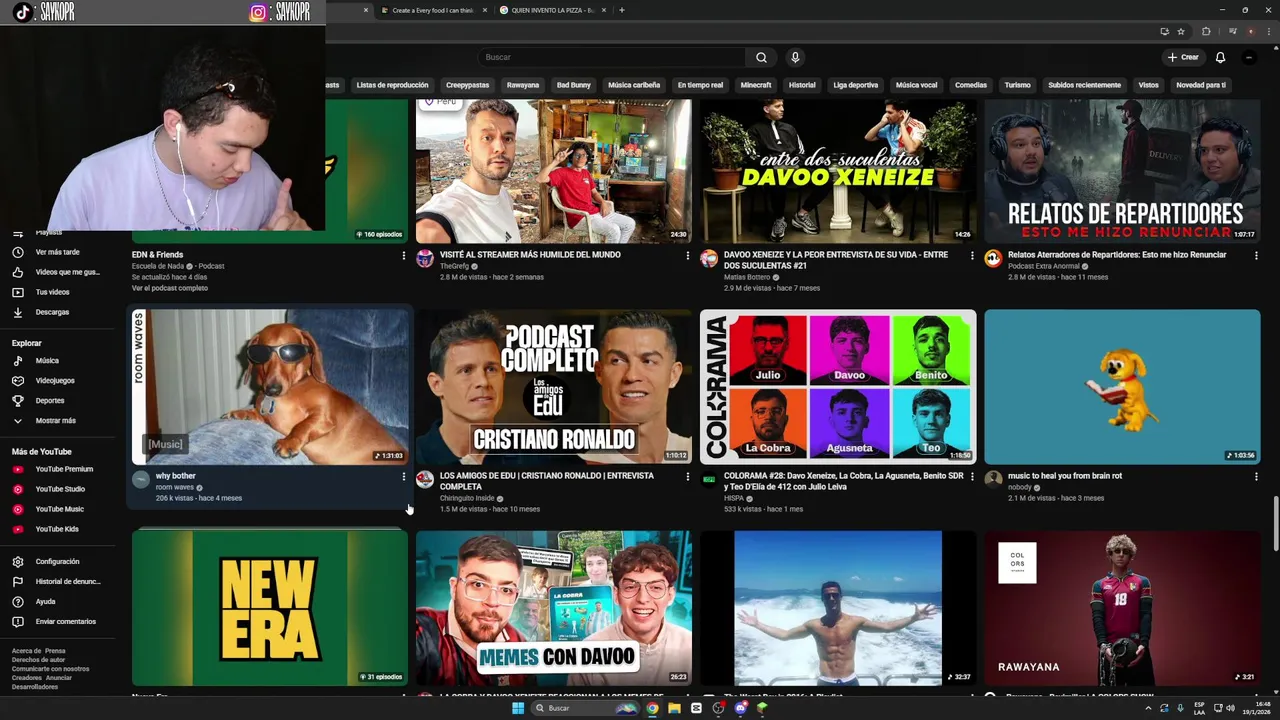This screenshot has height=720, width=1280.
Task: Filter by Subidos recientemente chip
Action: point(1084,85)
